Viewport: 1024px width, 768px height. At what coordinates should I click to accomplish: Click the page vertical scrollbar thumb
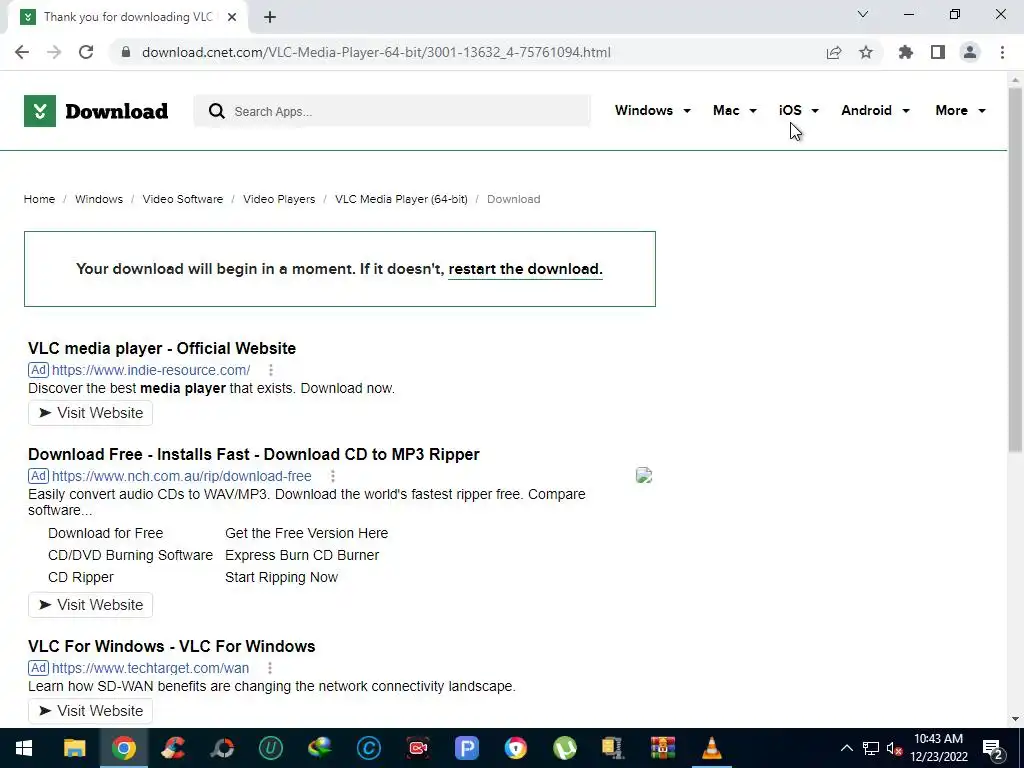[1015, 269]
